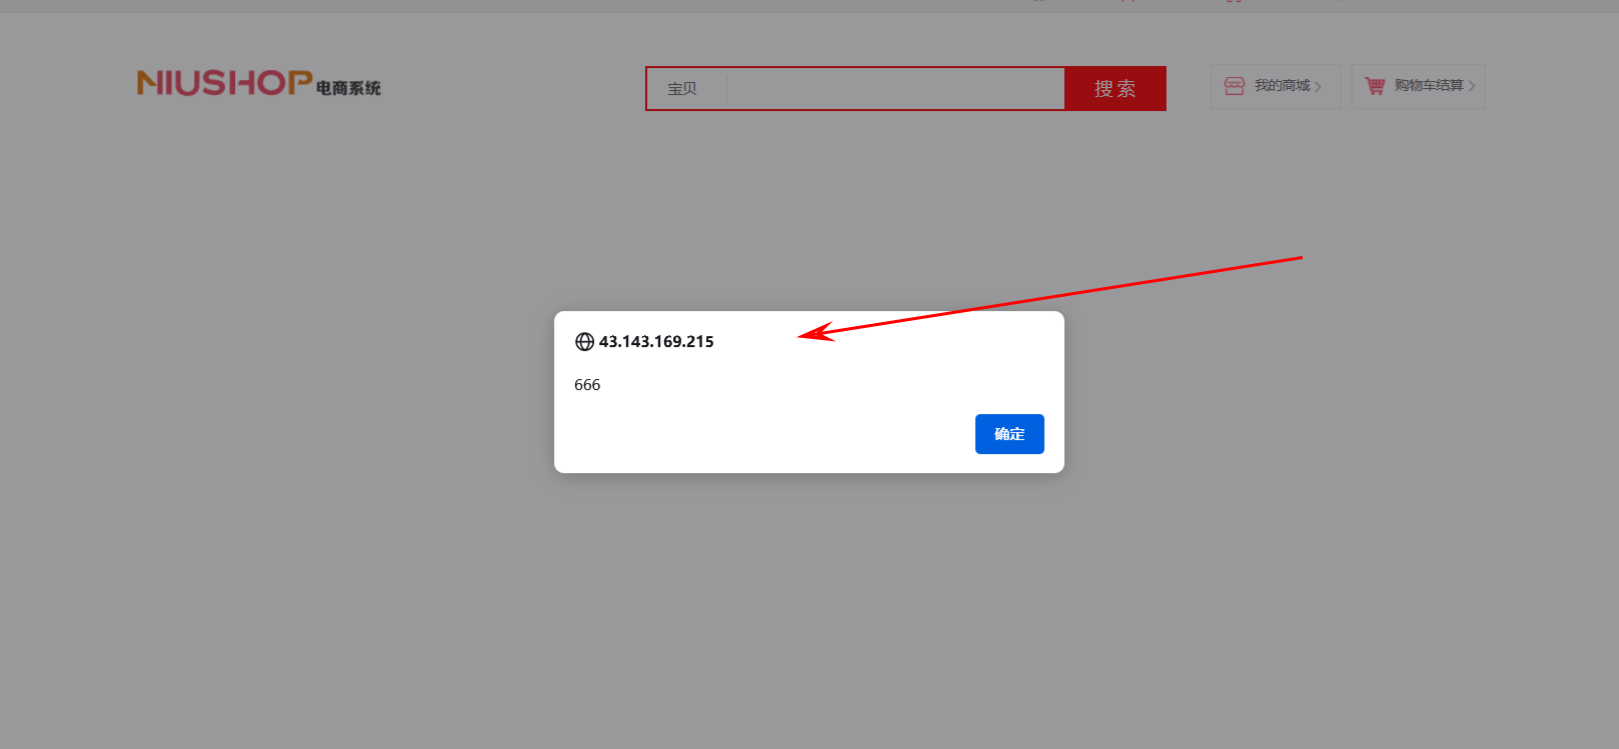The image size is (1619, 749).
Task: Click the 电商系统 text beside the logo
Action: click(348, 88)
